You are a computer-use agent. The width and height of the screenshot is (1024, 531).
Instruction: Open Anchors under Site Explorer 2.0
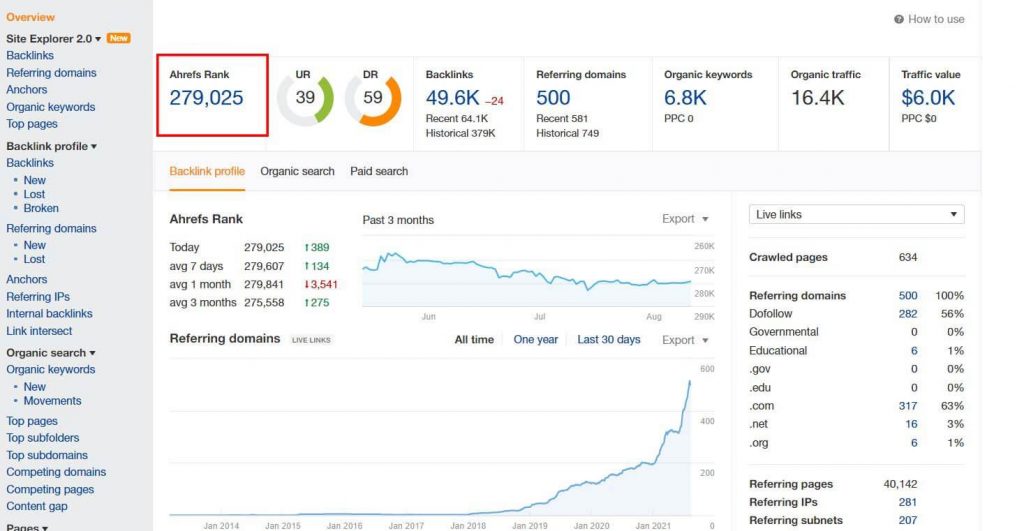27,89
